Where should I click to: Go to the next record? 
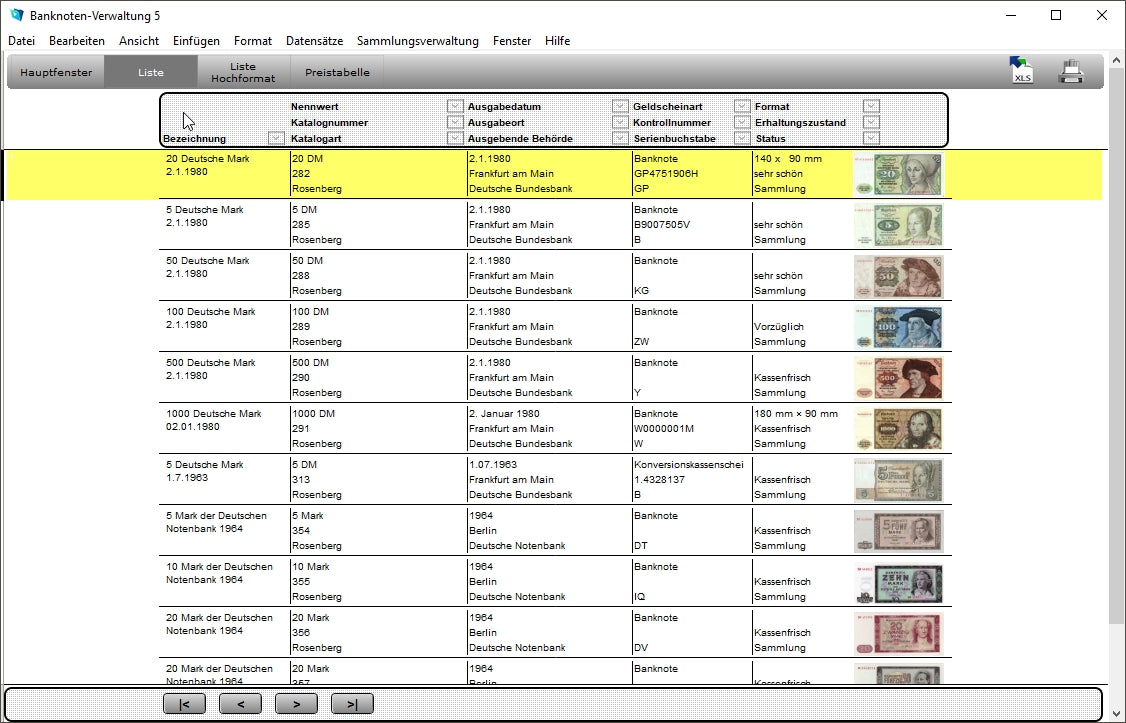296,704
